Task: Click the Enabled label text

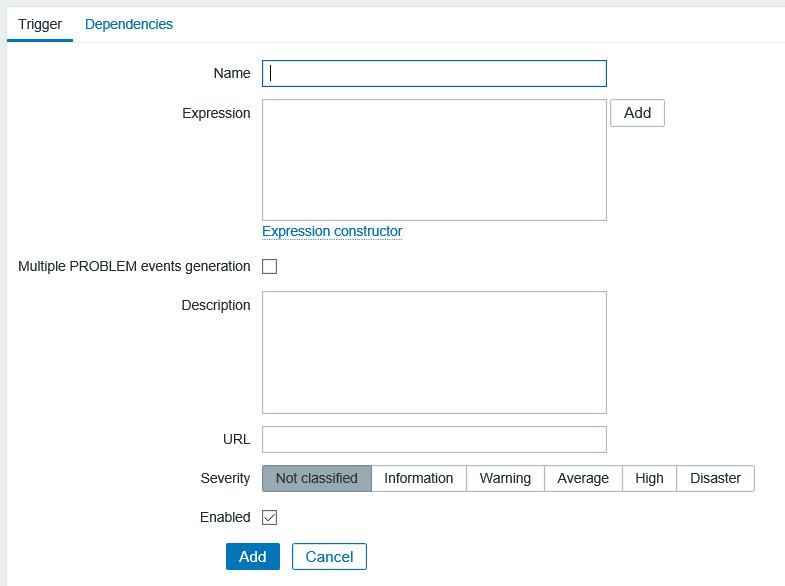Action: (x=225, y=517)
